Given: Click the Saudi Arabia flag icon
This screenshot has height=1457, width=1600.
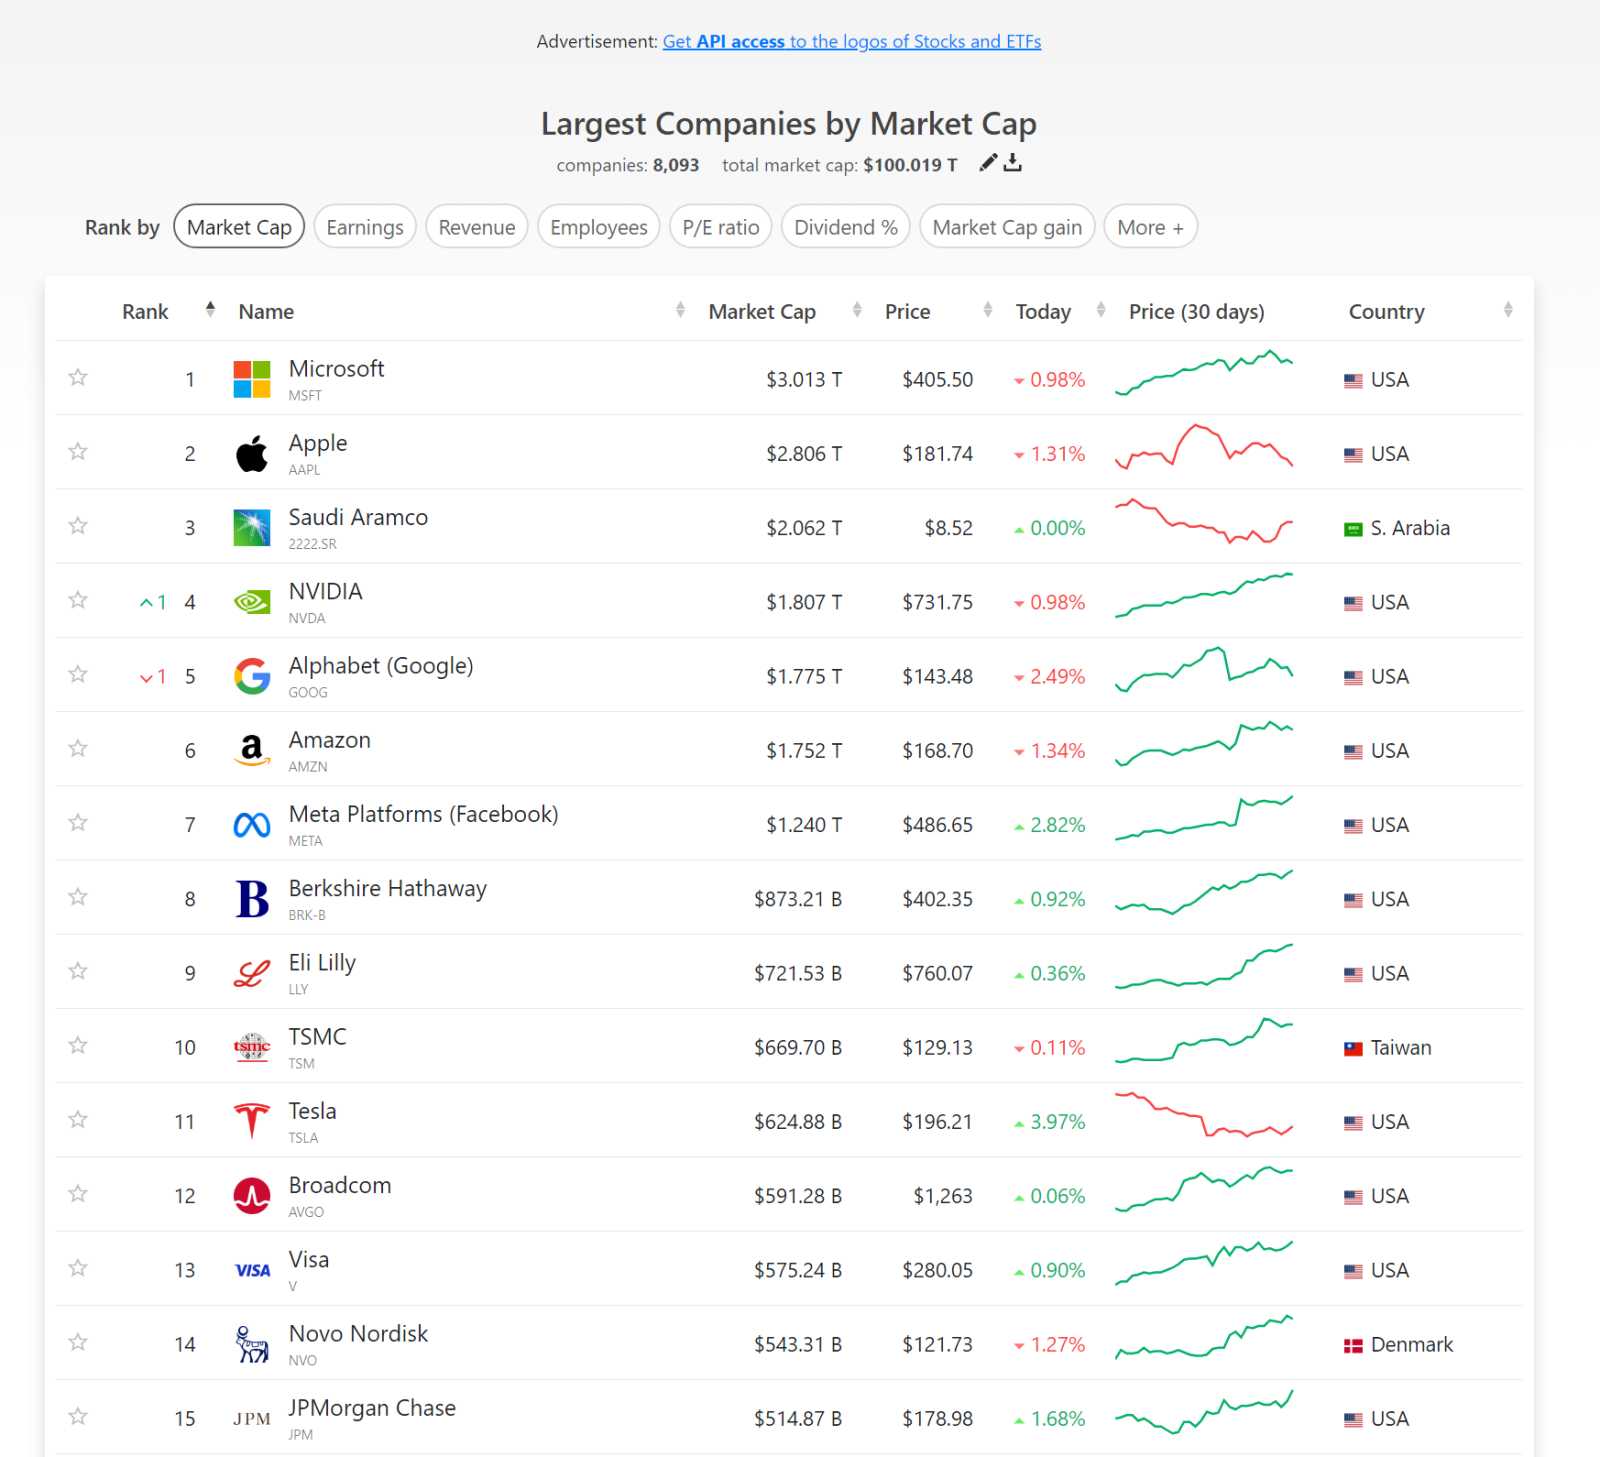Looking at the screenshot, I should pyautogui.click(x=1353, y=529).
